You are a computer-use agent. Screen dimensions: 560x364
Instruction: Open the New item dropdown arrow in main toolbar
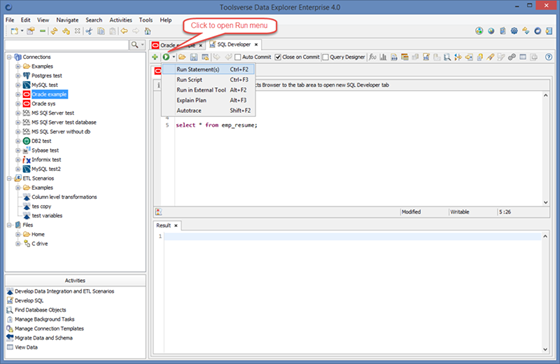pyautogui.click(x=22, y=31)
